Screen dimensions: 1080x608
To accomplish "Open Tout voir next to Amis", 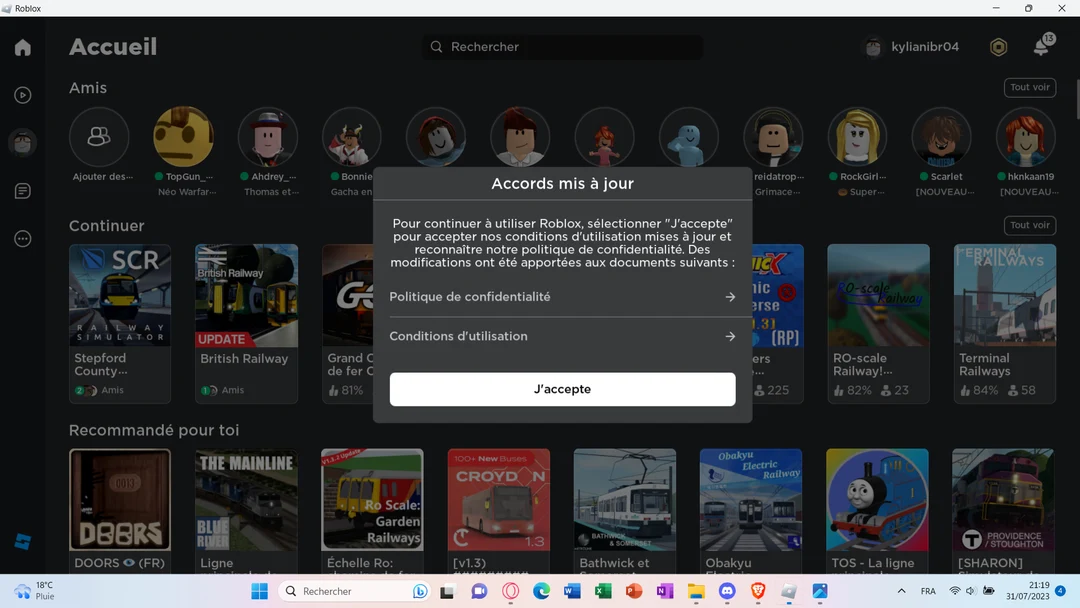I will tap(1029, 87).
